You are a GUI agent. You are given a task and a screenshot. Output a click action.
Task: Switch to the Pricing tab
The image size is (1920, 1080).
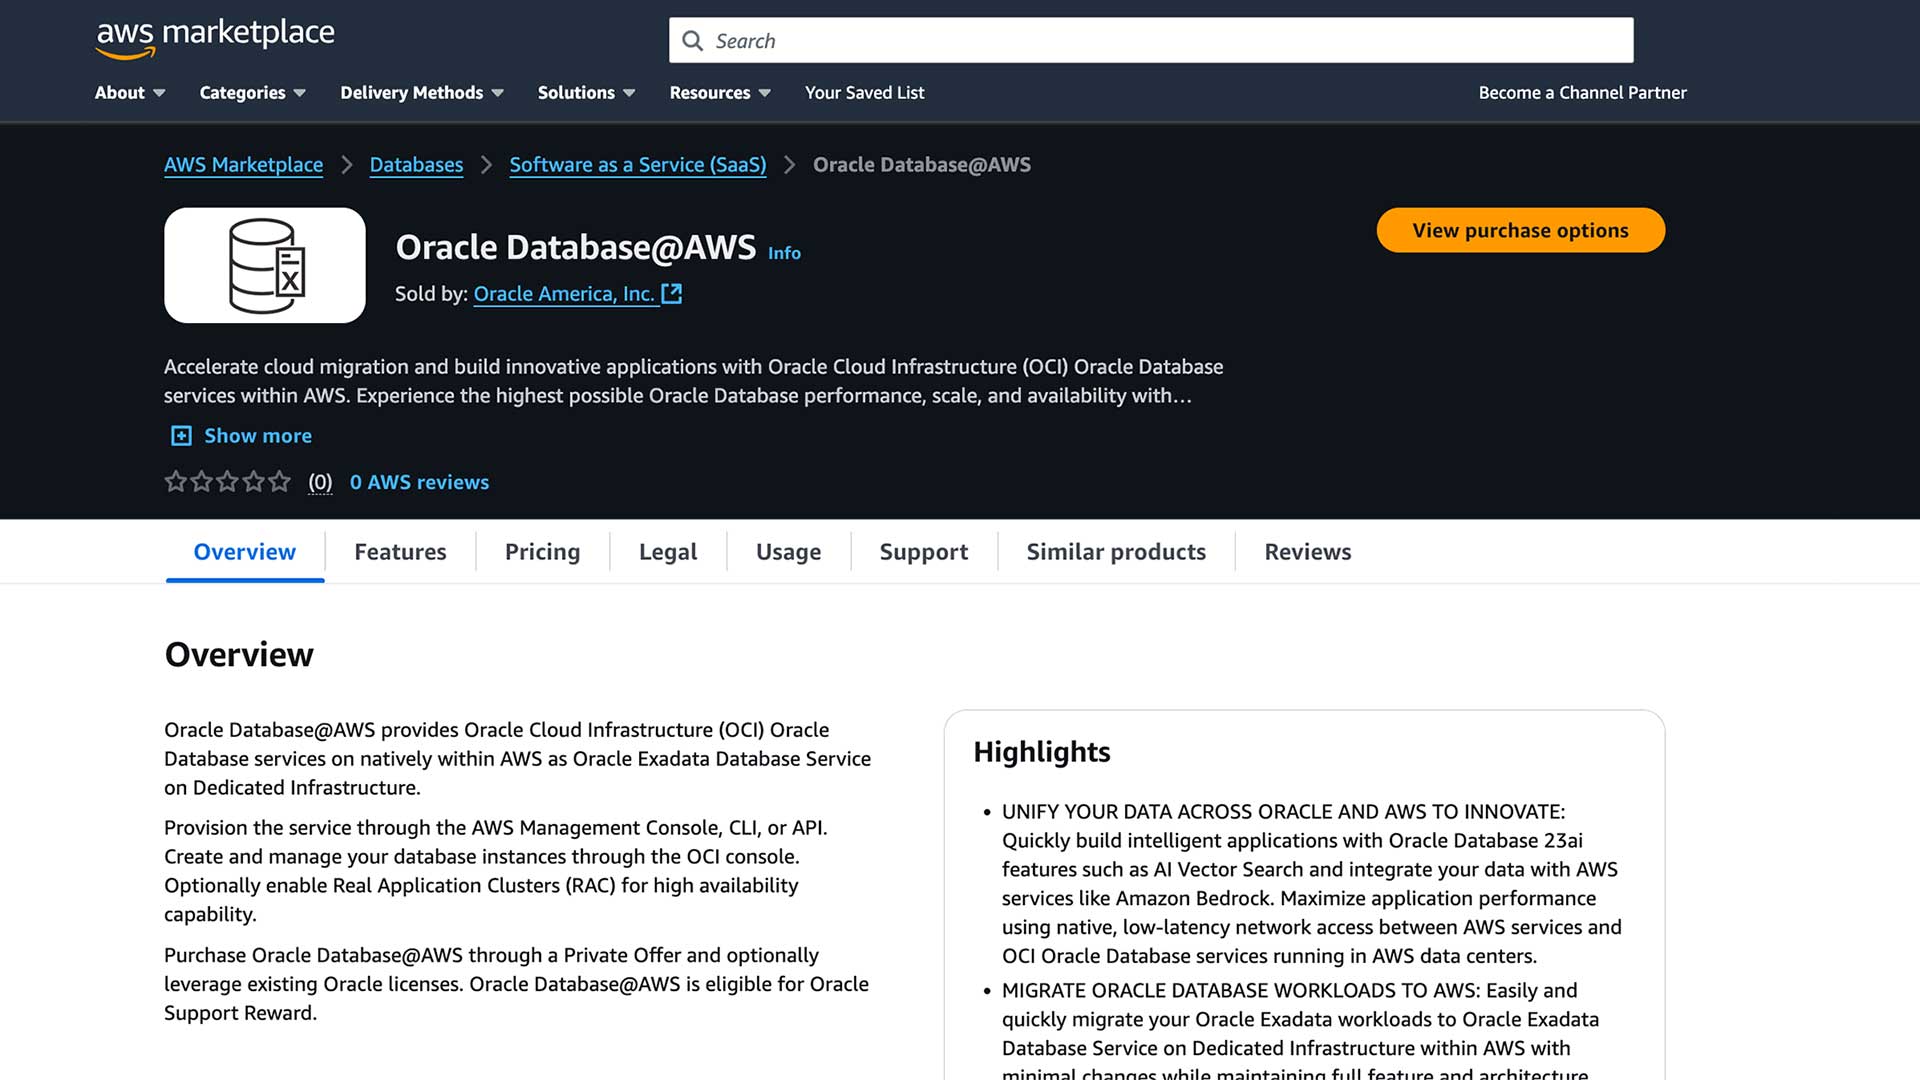click(541, 551)
